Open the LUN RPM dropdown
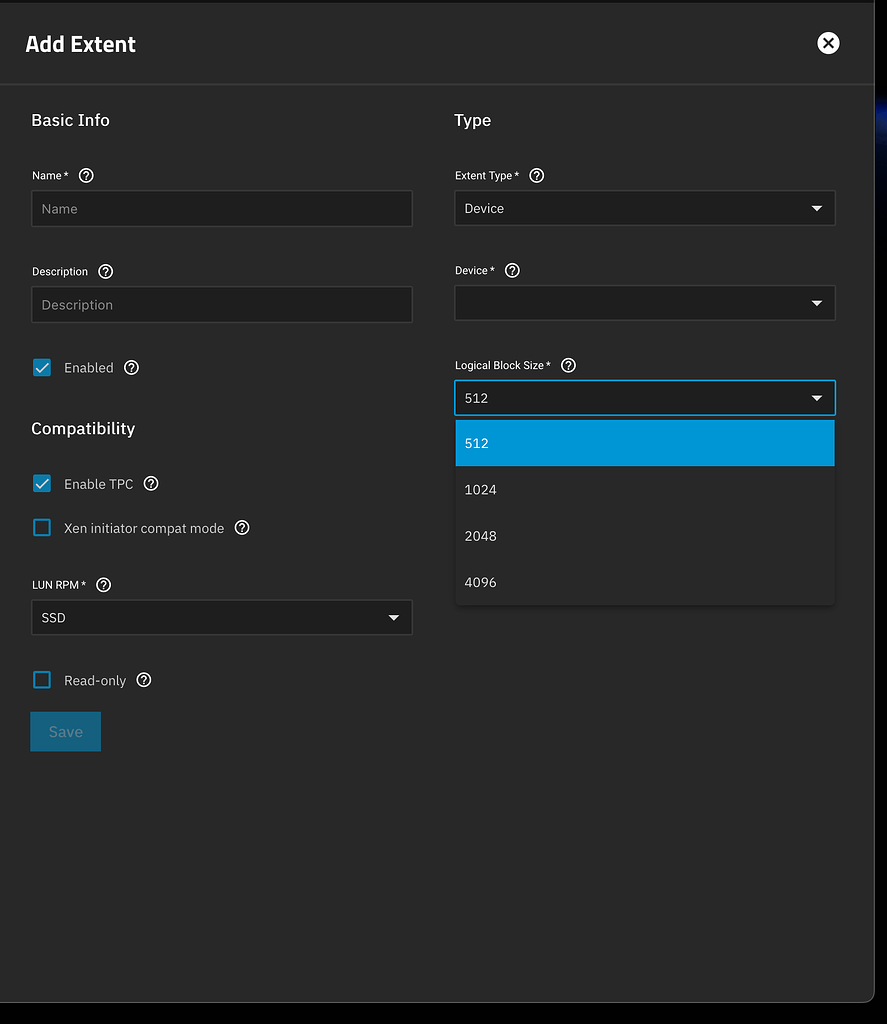Screen dimensions: 887x1024 tap(221, 617)
